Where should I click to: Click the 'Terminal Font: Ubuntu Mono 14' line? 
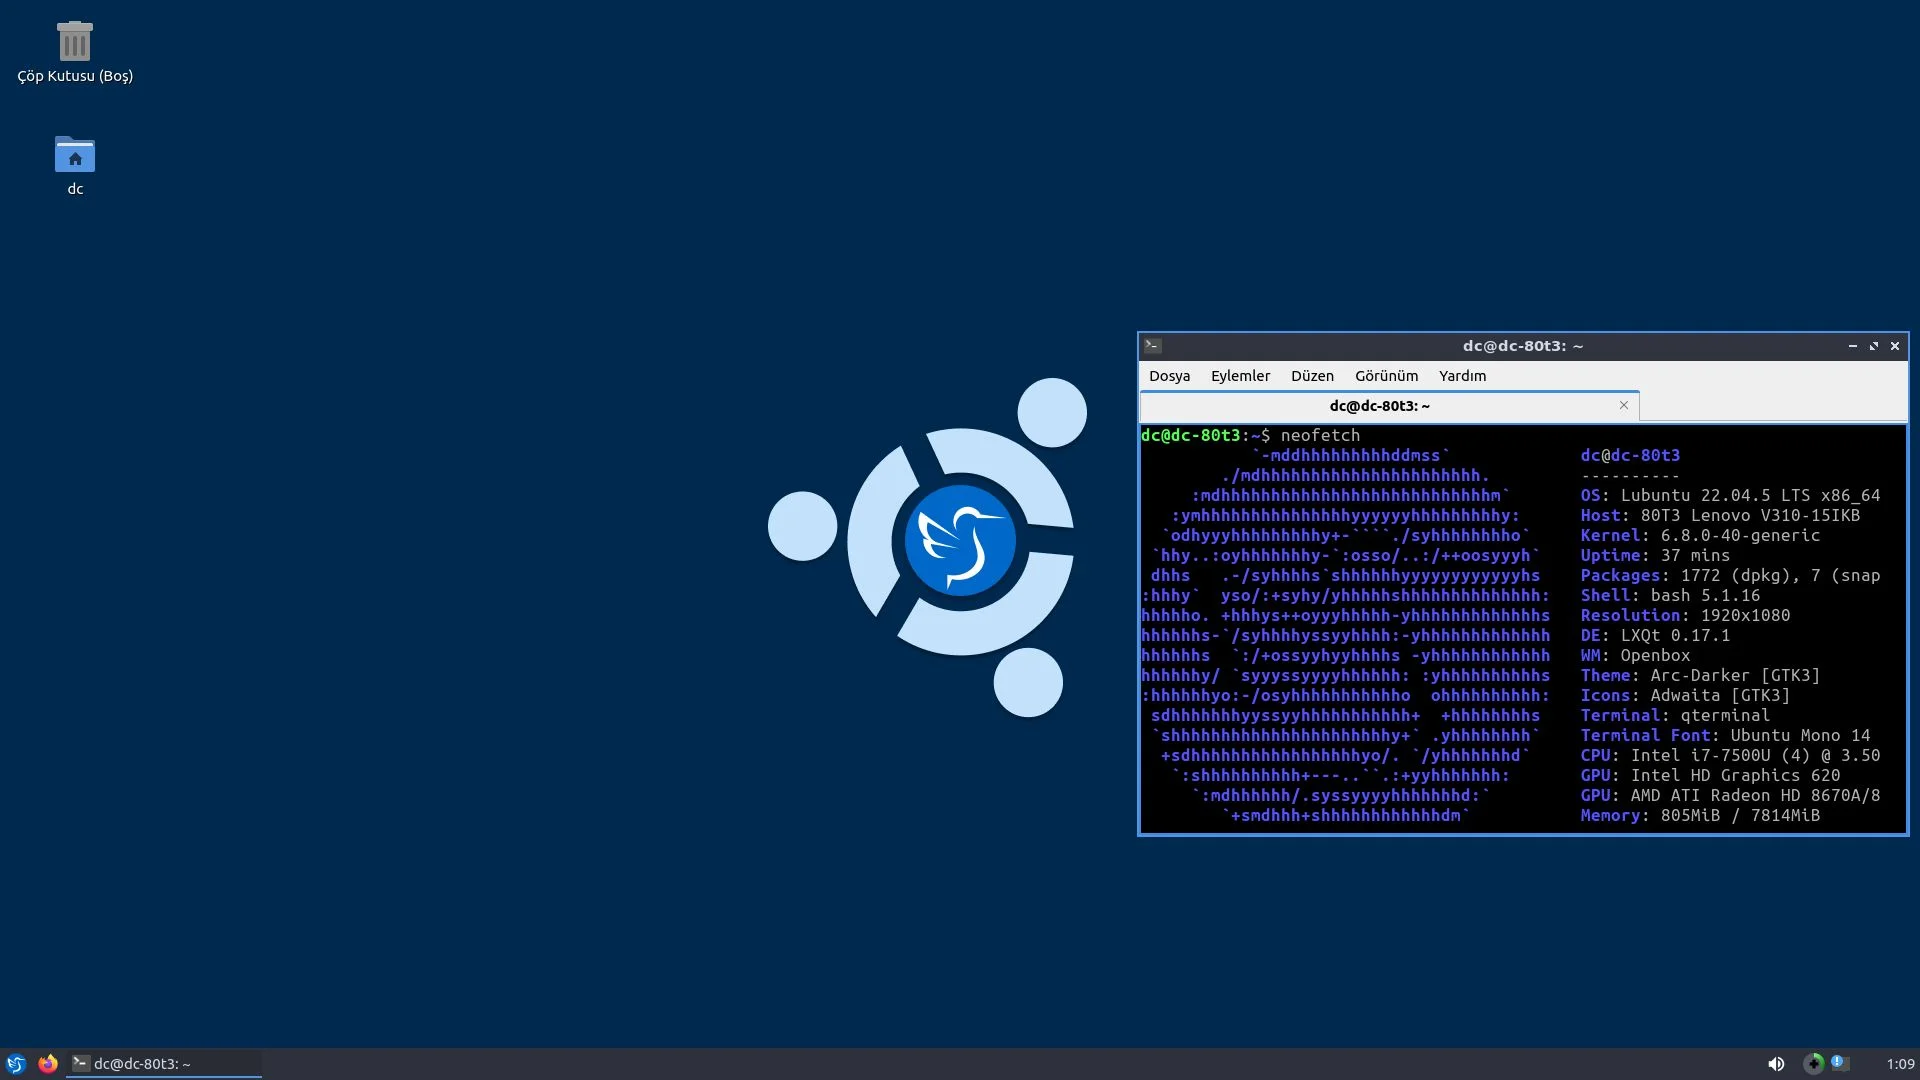point(1725,735)
